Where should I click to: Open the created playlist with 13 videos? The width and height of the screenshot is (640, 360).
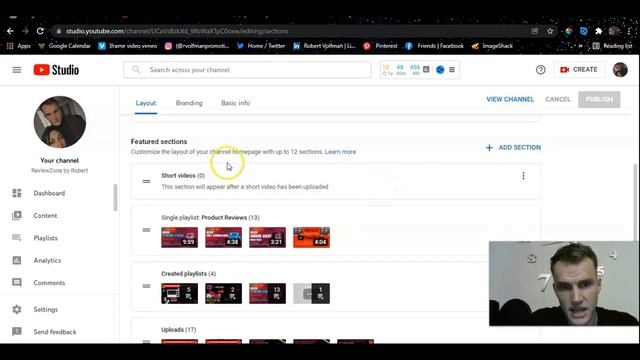click(x=268, y=293)
